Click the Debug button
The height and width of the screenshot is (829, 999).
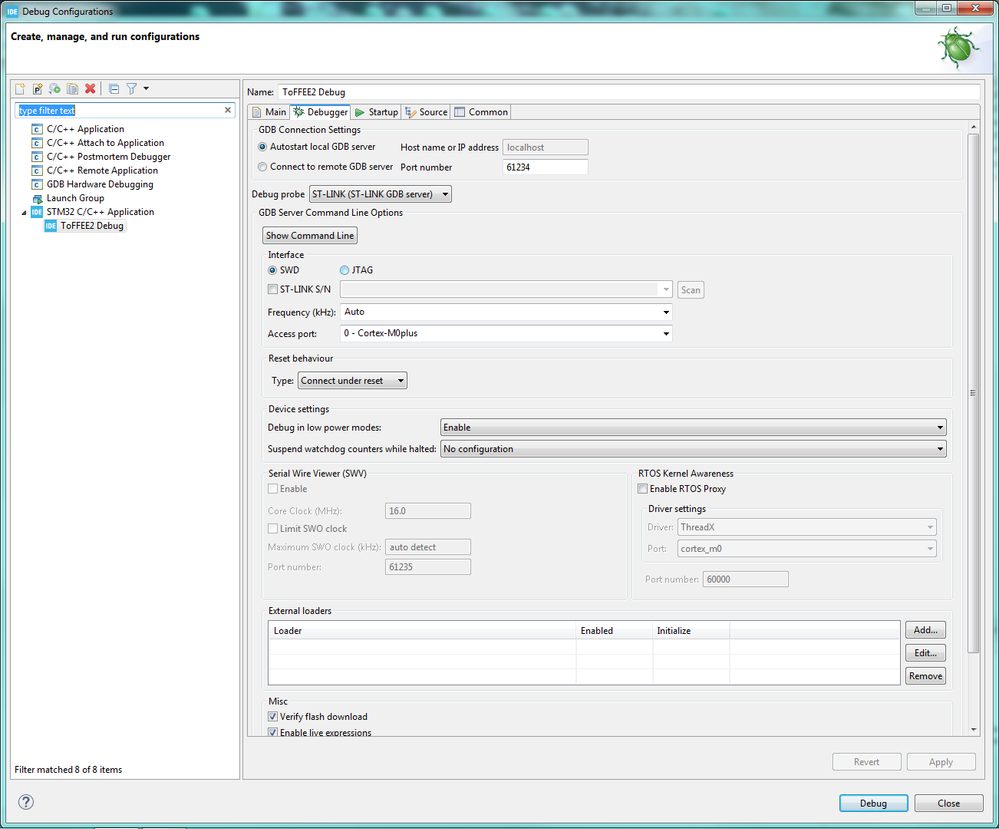point(873,804)
